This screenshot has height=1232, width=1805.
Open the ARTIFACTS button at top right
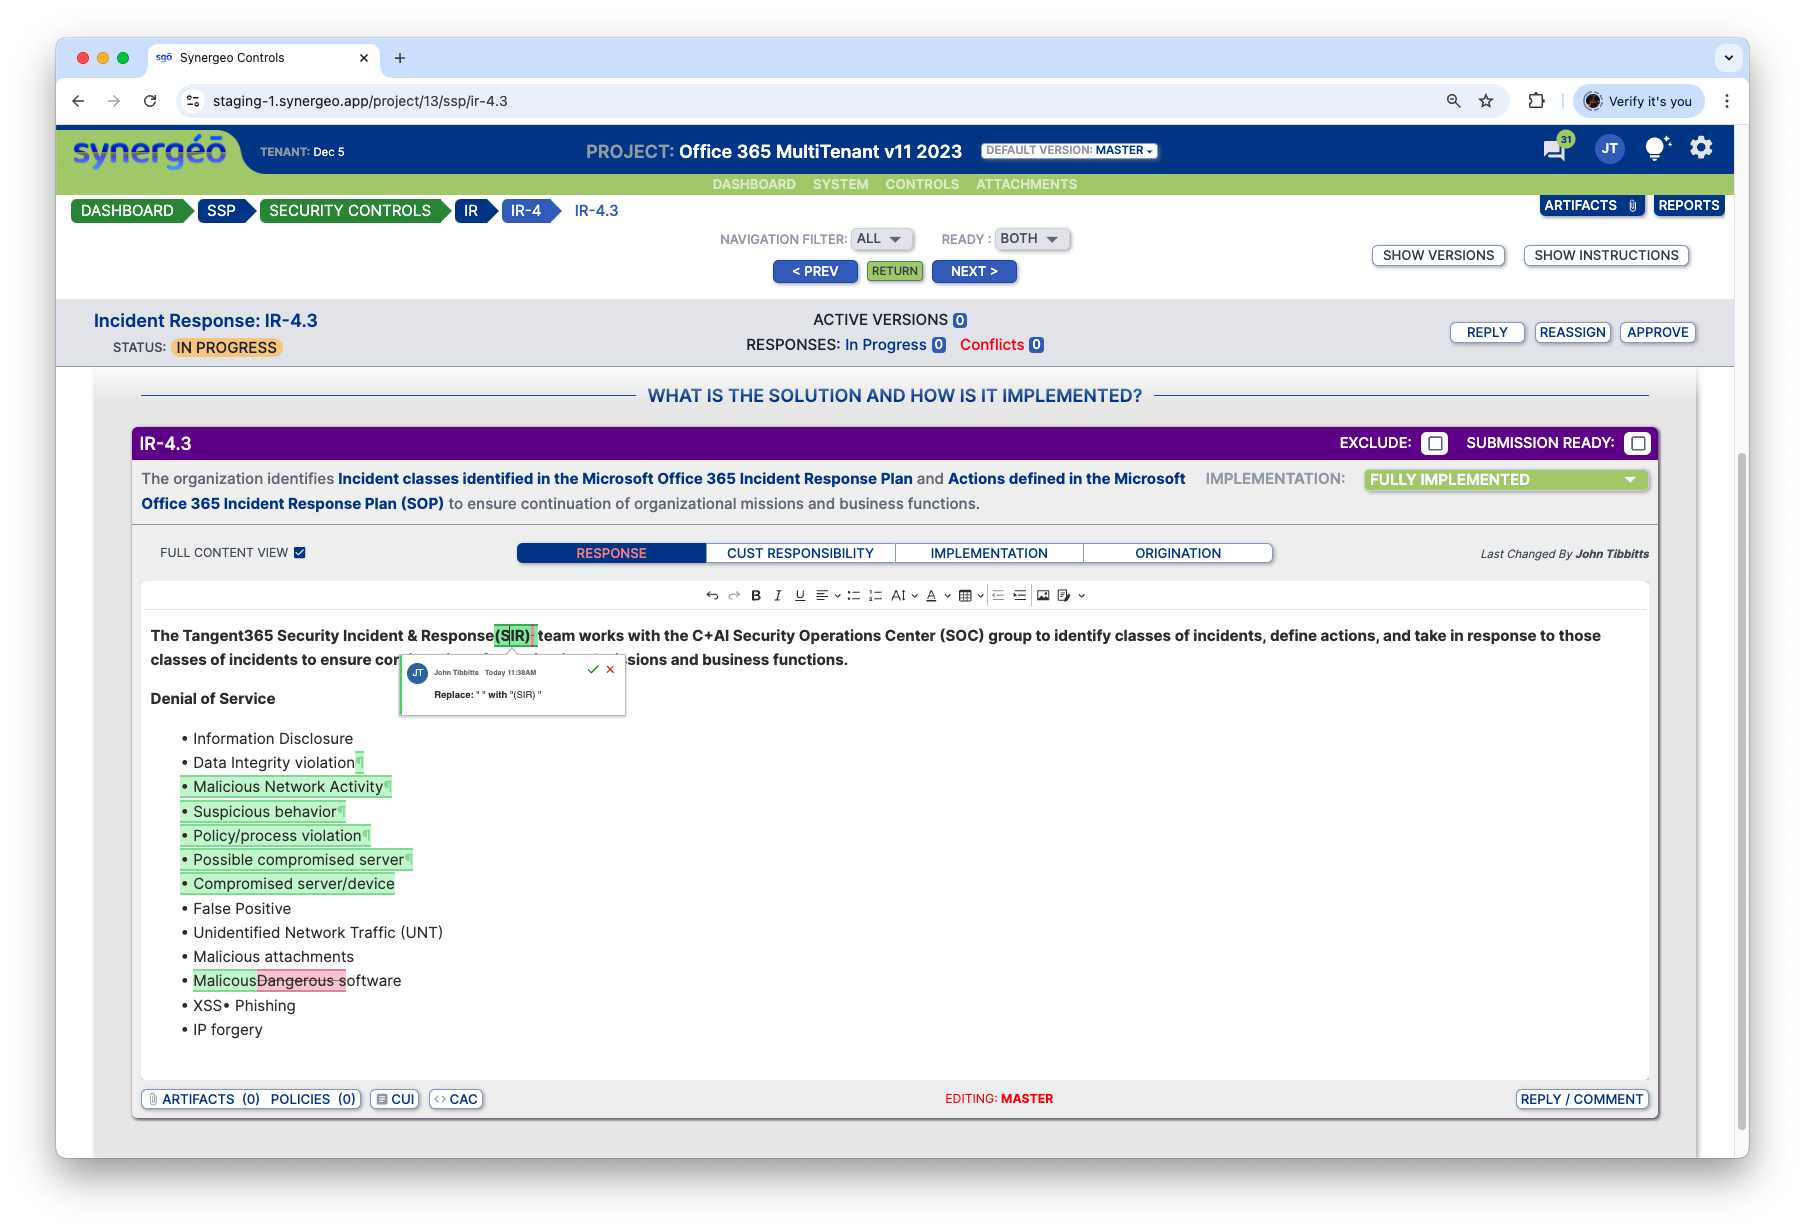click(x=1591, y=205)
